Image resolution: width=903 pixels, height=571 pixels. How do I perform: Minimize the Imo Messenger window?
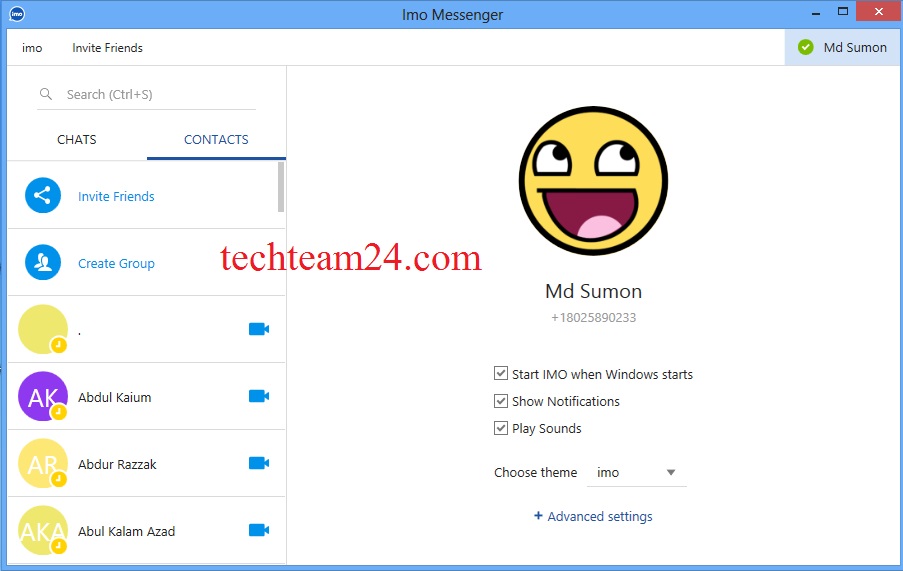(815, 13)
